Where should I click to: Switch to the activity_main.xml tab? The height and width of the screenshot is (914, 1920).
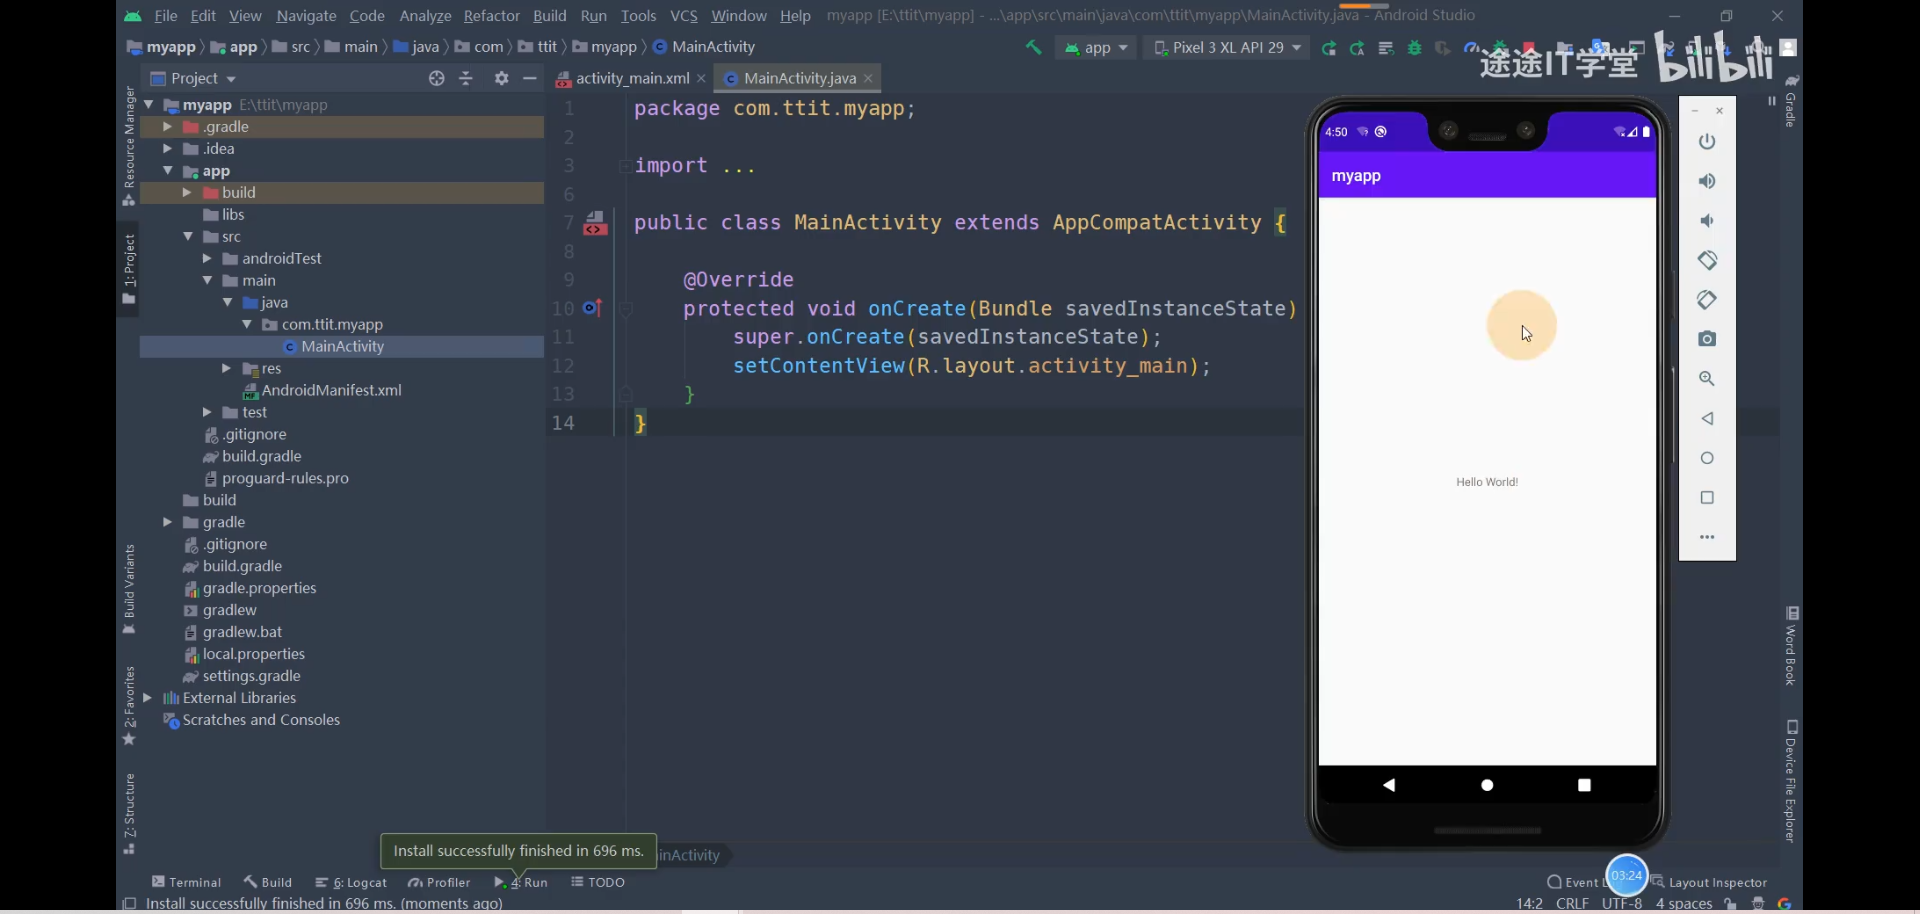(632, 78)
